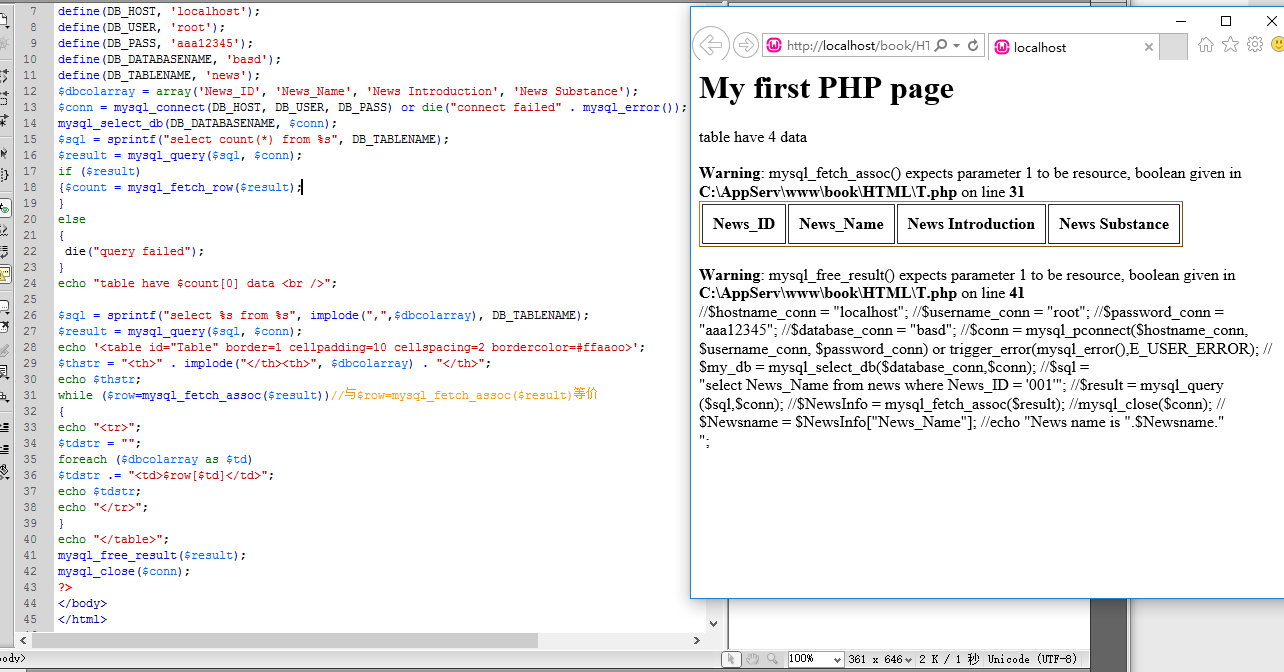The image size is (1284, 672).
Task: Choose the Hand tool in the status bar
Action: [x=752, y=659]
